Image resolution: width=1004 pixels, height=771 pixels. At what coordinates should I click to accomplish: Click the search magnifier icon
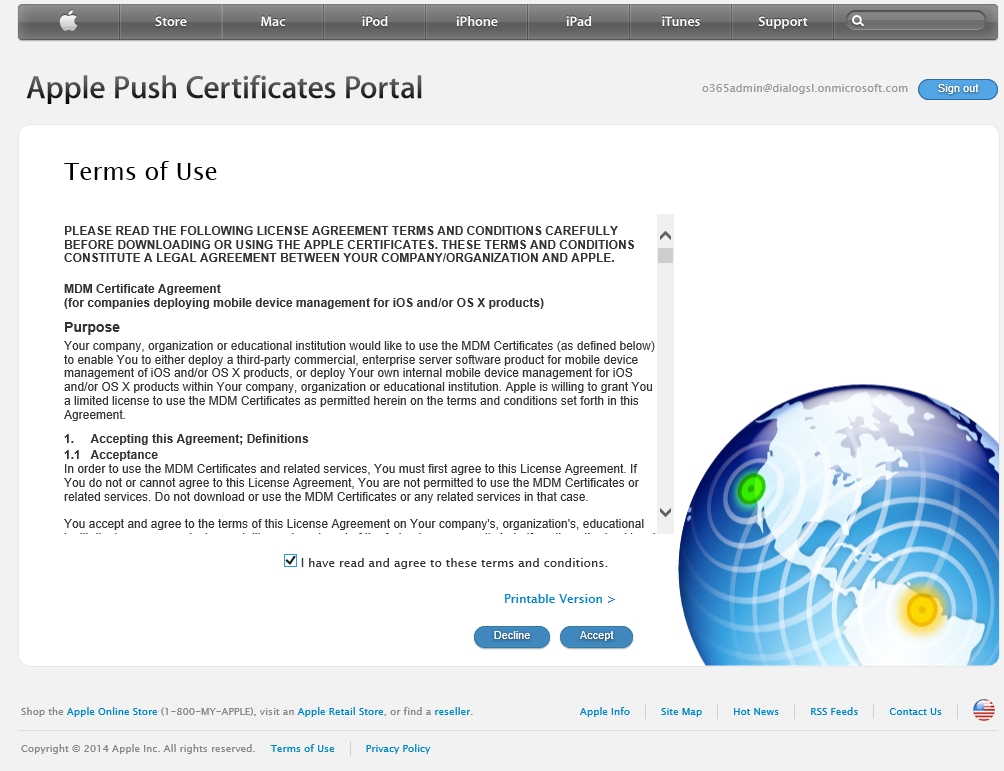858,21
